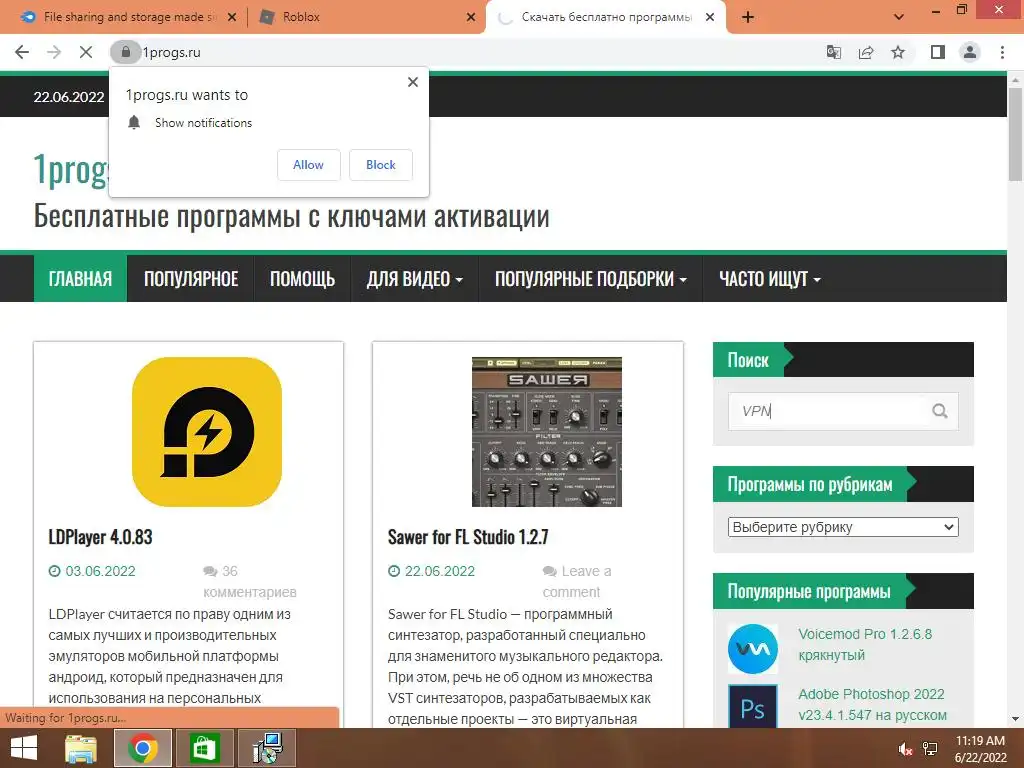The width and height of the screenshot is (1024, 768).
Task: Click the 03.06.2022 date link
Action: click(100, 571)
